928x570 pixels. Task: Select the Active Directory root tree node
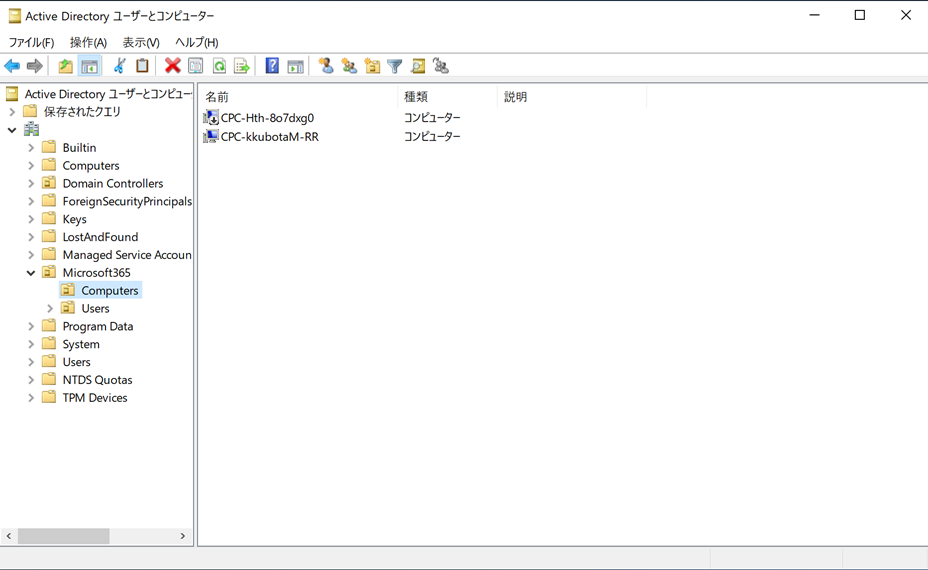pos(108,94)
